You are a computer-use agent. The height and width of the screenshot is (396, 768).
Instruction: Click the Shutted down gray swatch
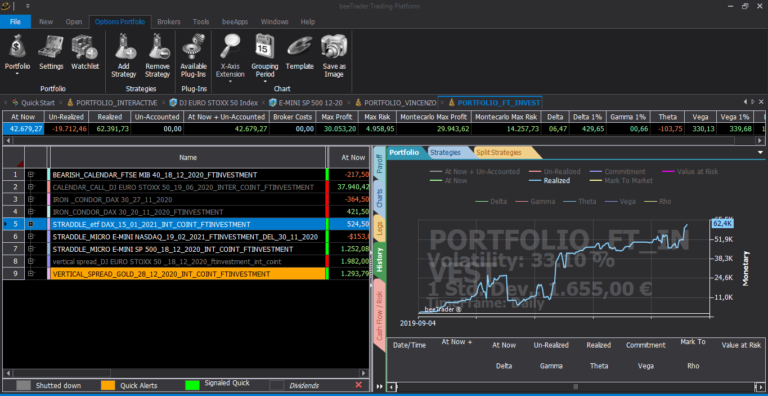(23, 385)
